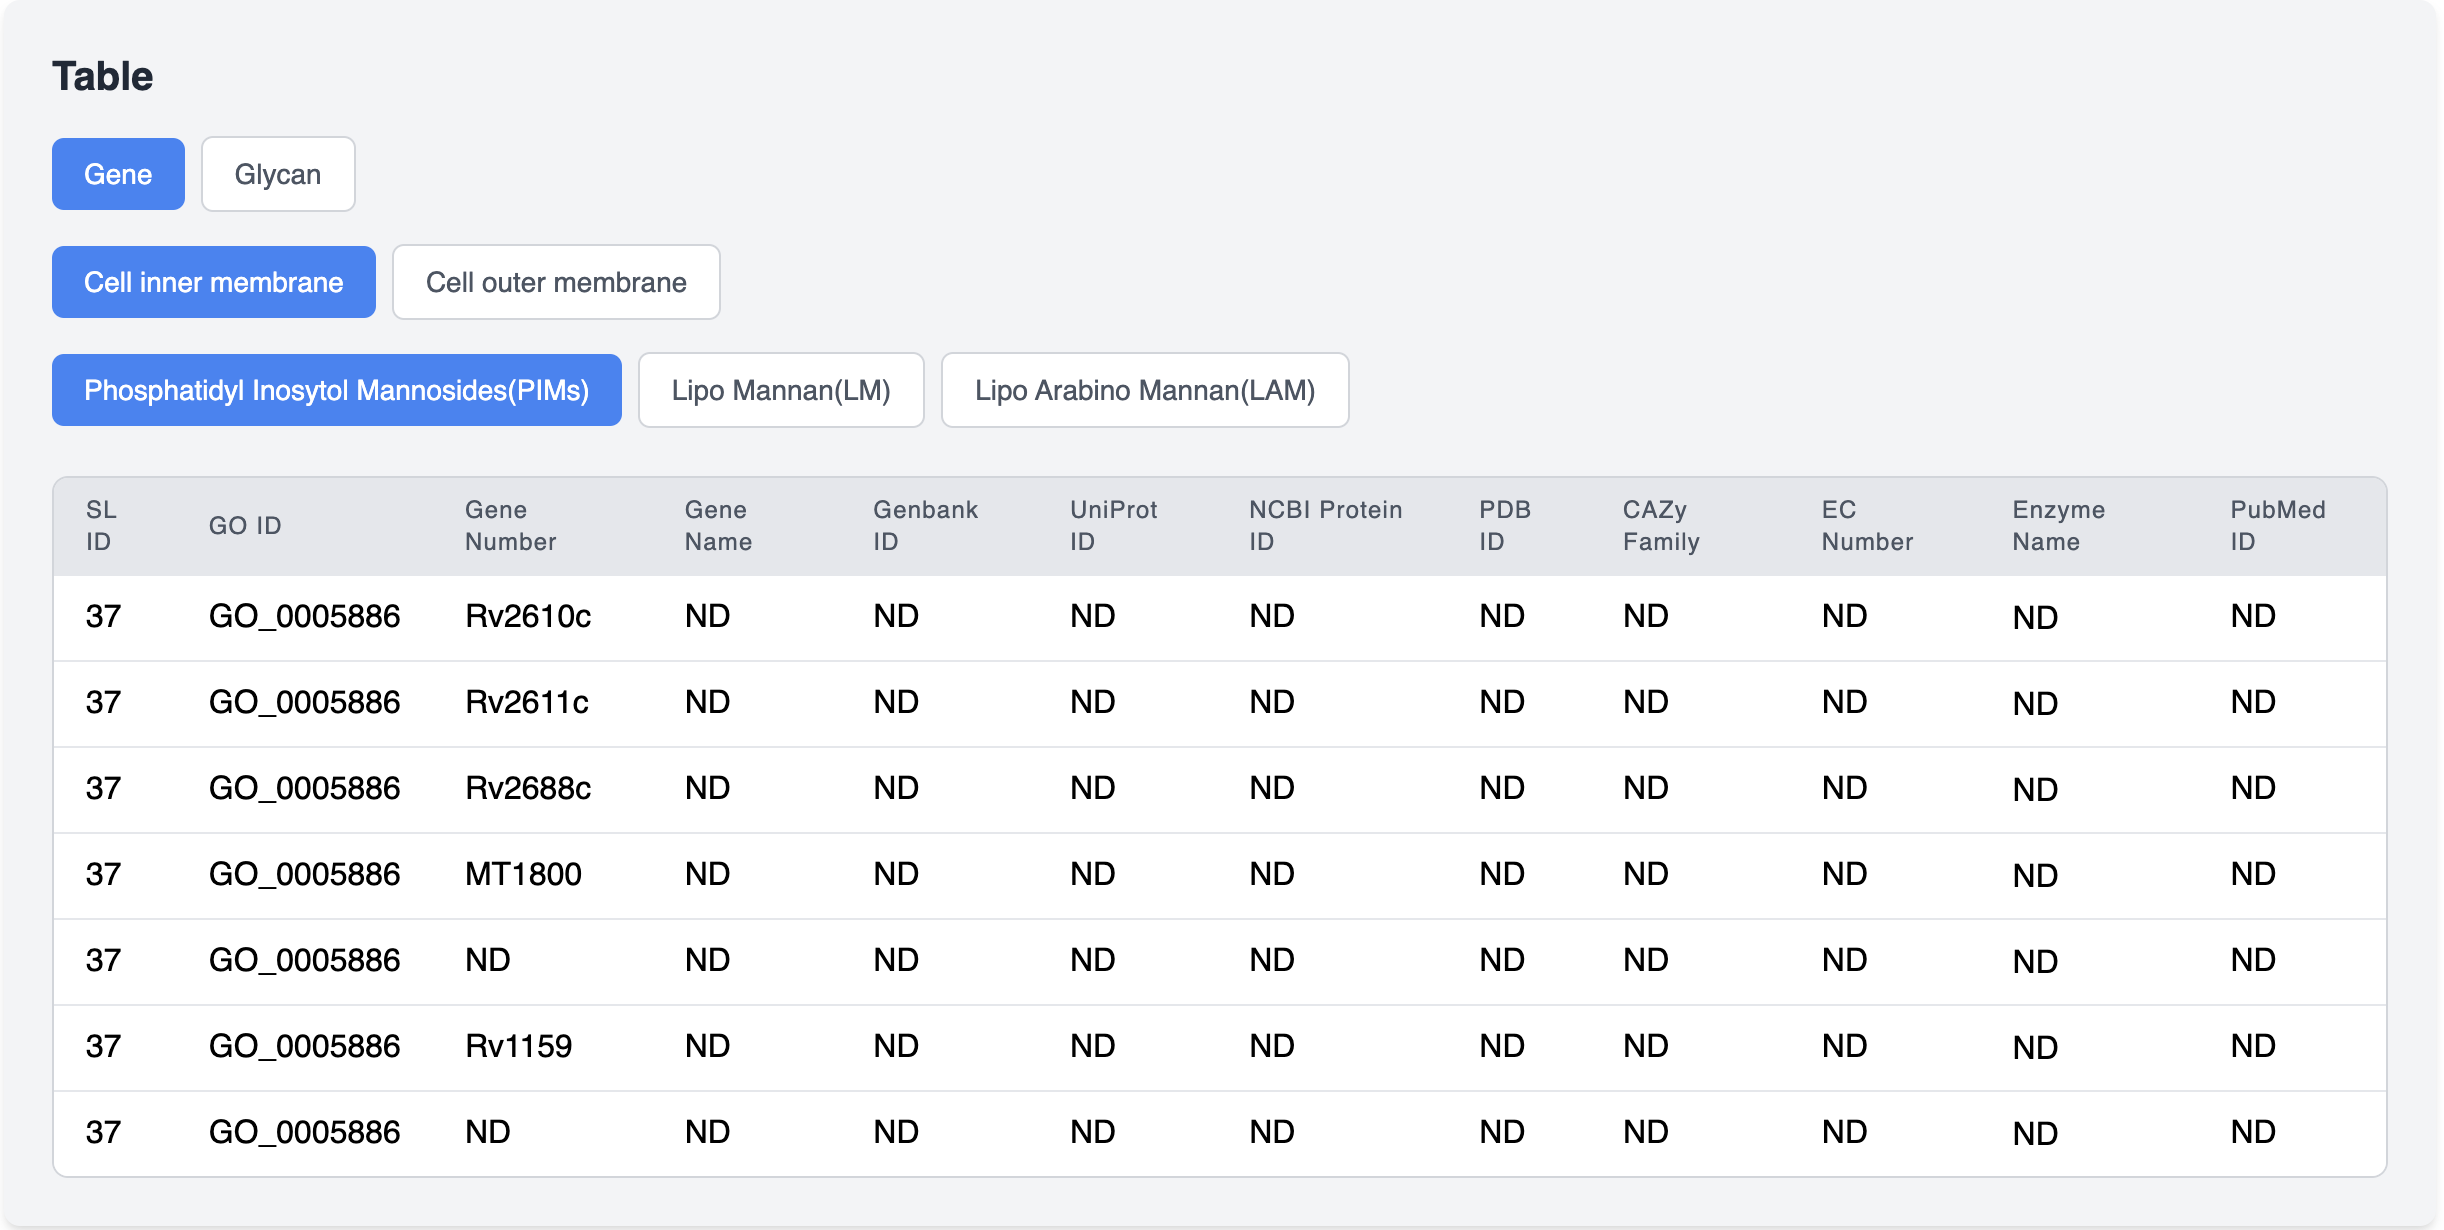
Task: Click gene number Rv2611c
Action: (527, 702)
